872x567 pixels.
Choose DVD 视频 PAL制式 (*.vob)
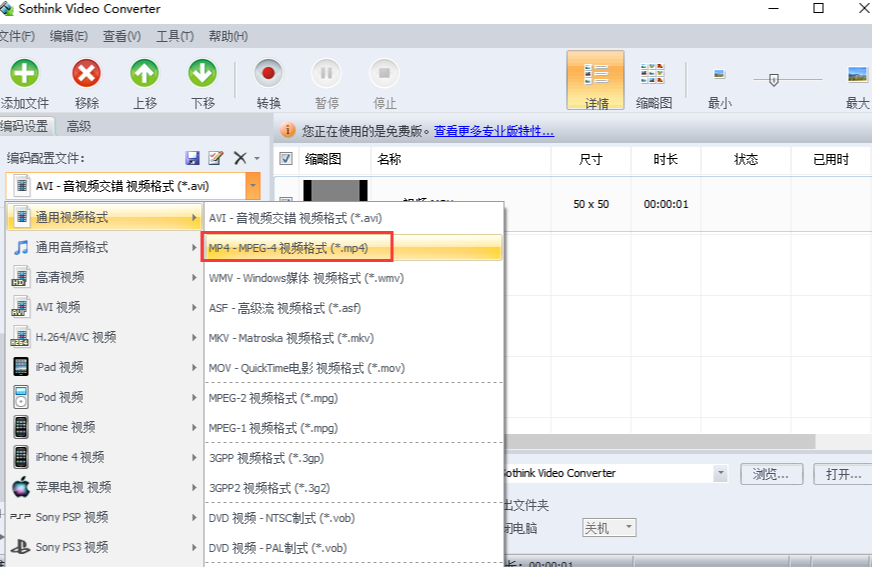(x=354, y=548)
